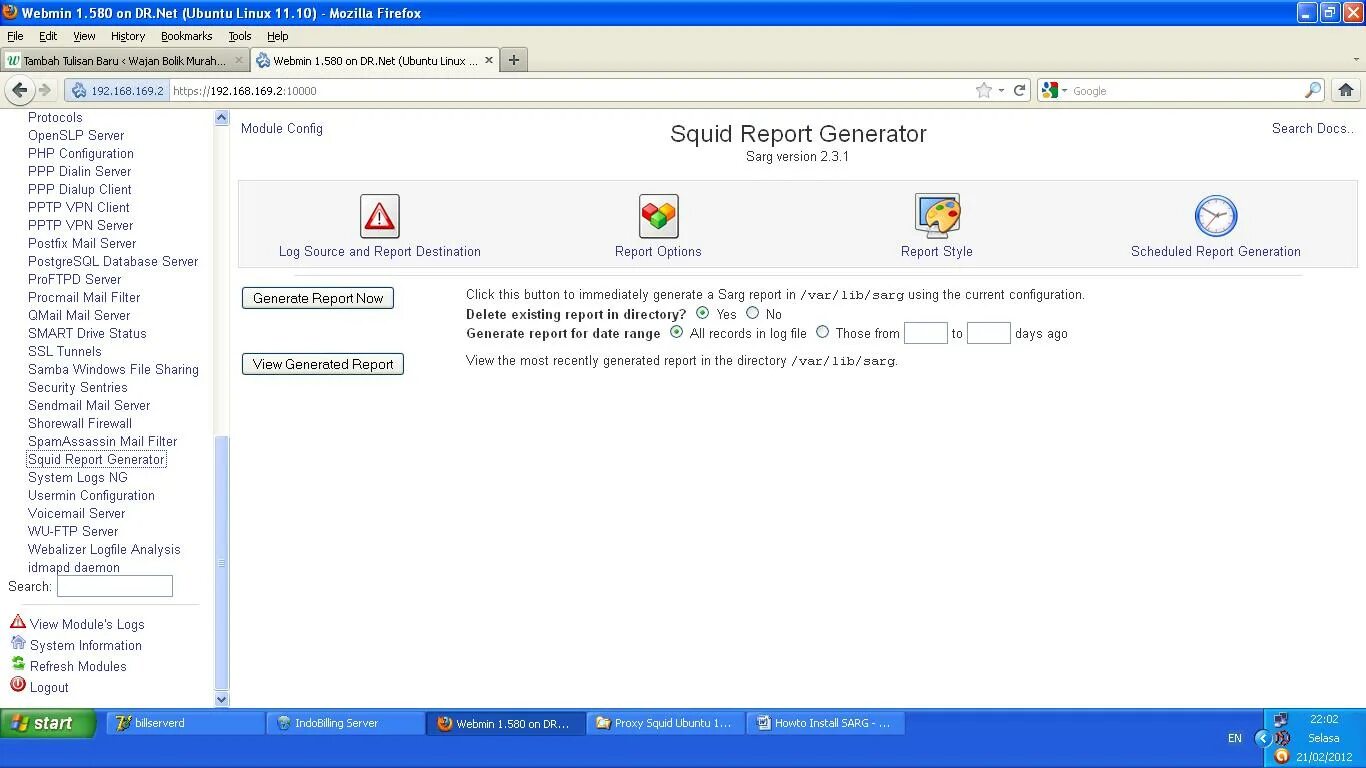Open Log Source and Report Destination icon
The height and width of the screenshot is (768, 1366).
379,216
